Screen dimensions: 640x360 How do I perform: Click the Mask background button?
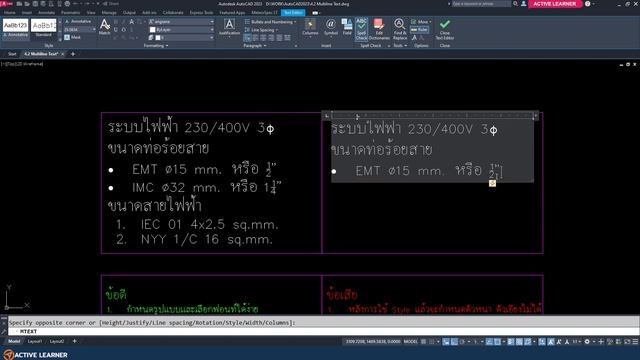point(73,37)
